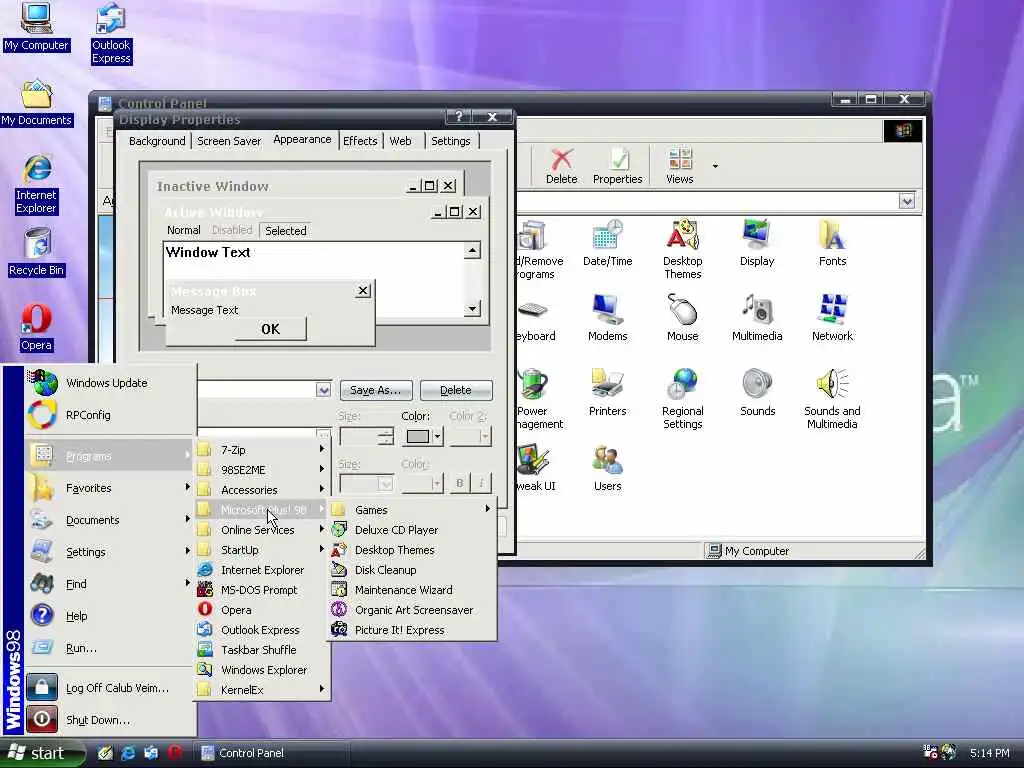Select the My Documents desktop icon
This screenshot has width=1024, height=768.
[37, 103]
